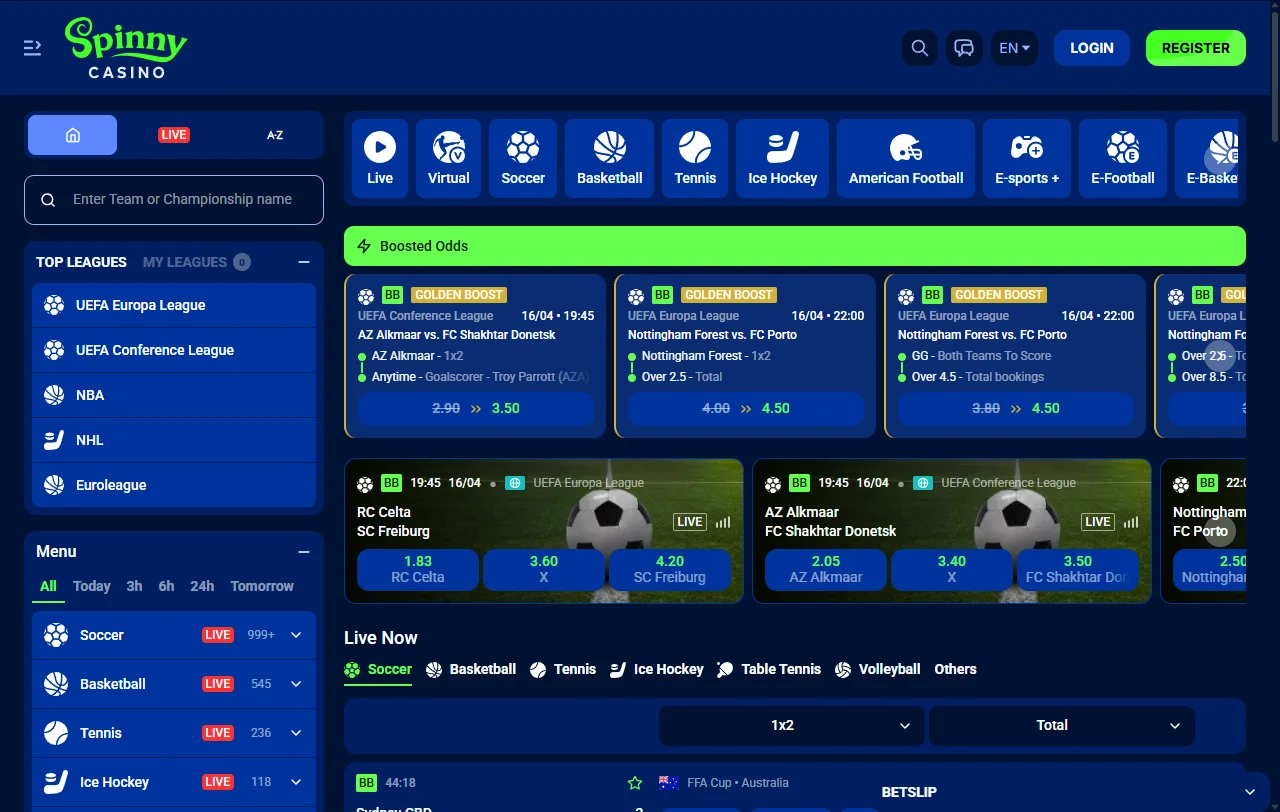This screenshot has height=812, width=1280.
Task: Expand the Ice Hockey menu row chevron
Action: click(x=296, y=782)
